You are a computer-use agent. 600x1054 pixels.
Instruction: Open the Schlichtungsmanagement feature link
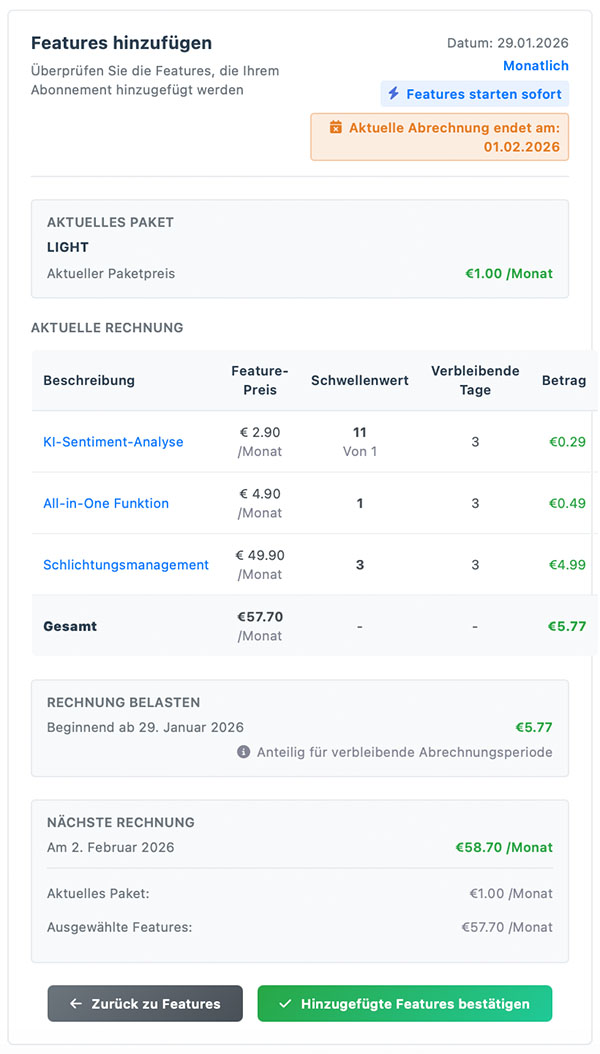126,565
